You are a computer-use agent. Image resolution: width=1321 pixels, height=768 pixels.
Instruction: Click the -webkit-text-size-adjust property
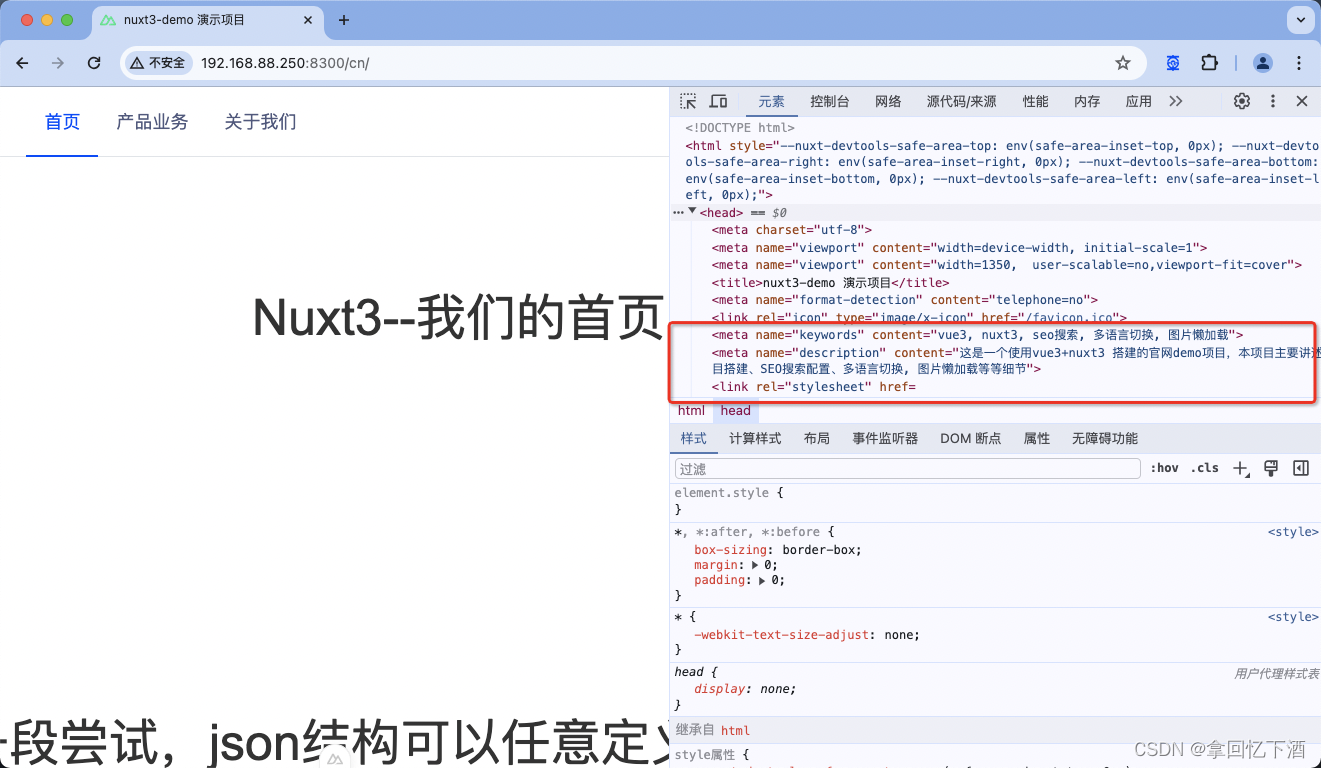[x=780, y=635]
